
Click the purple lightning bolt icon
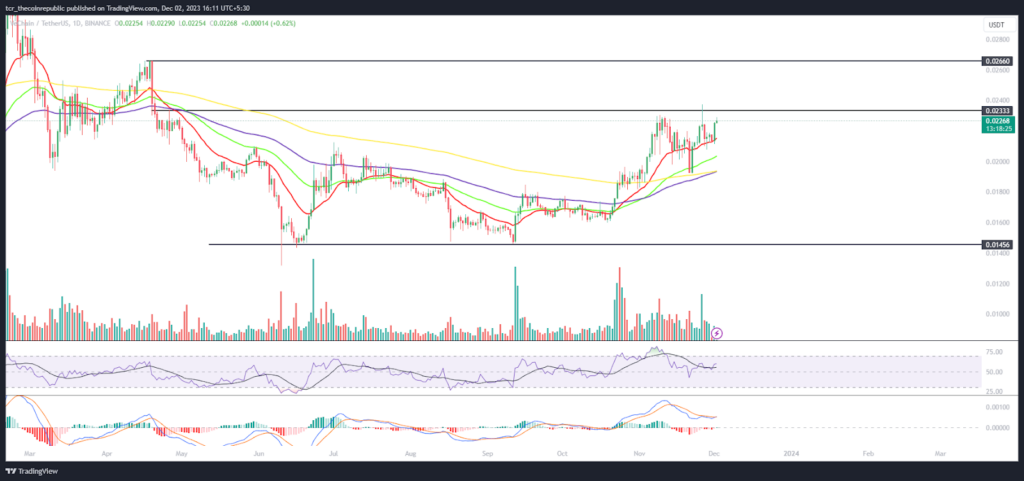point(716,334)
